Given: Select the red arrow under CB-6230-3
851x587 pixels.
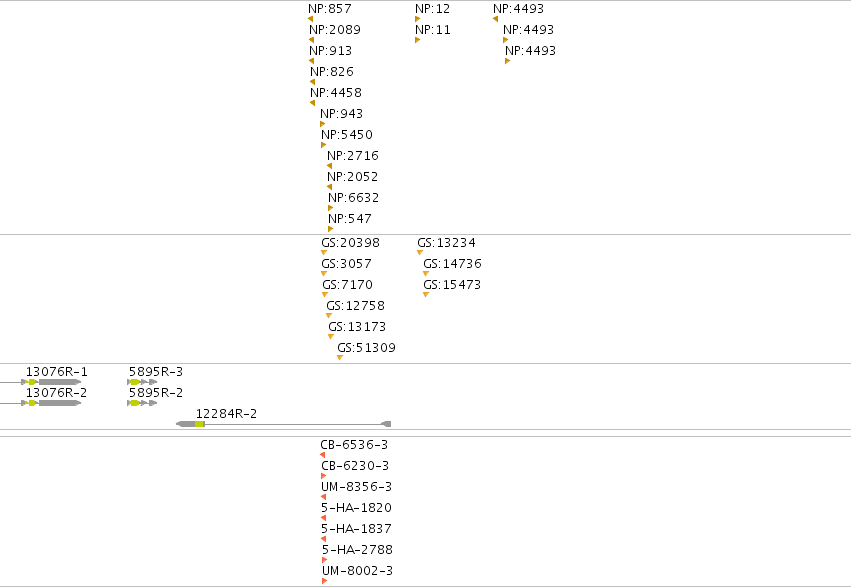Looking at the screenshot, I should click(324, 476).
